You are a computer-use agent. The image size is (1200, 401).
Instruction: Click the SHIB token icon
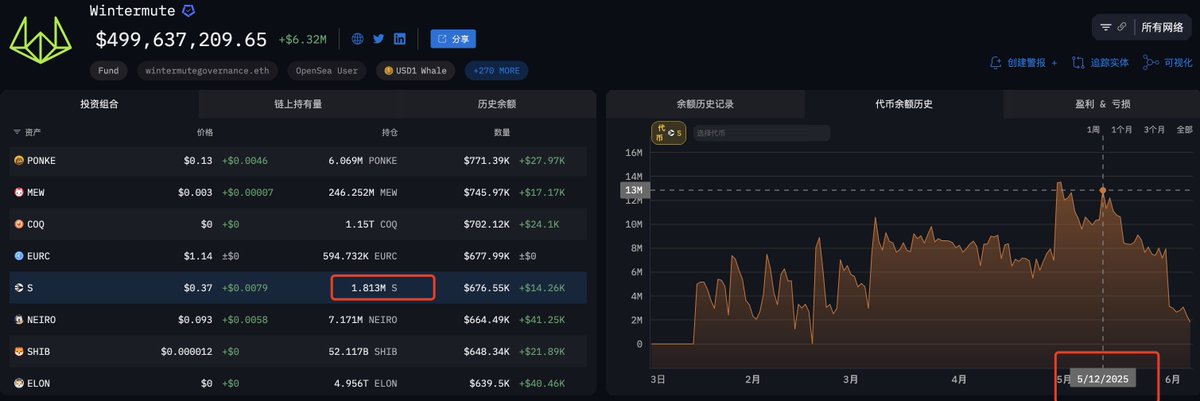(x=18, y=352)
